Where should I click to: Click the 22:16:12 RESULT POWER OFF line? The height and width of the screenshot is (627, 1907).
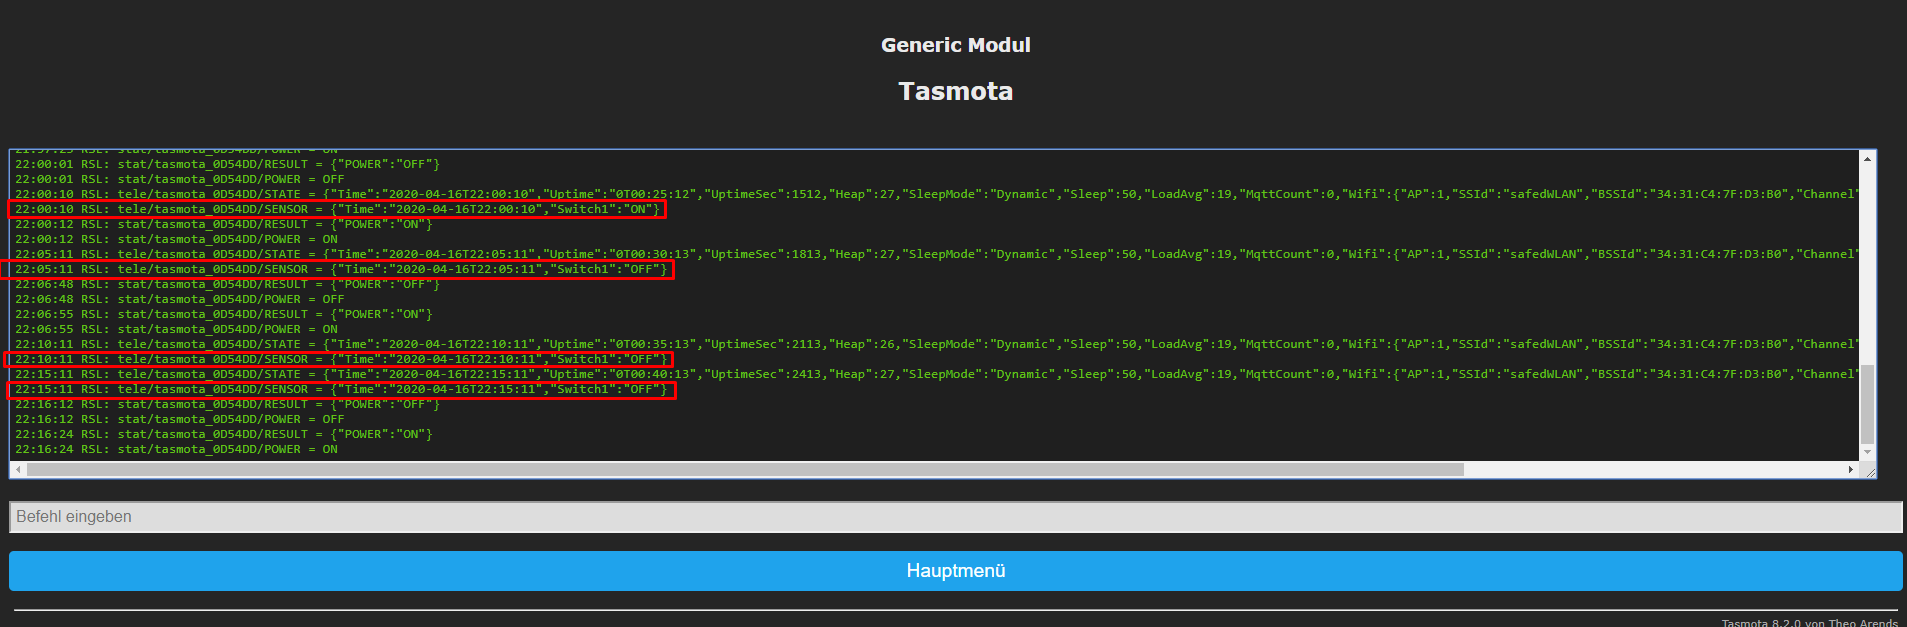click(x=227, y=404)
